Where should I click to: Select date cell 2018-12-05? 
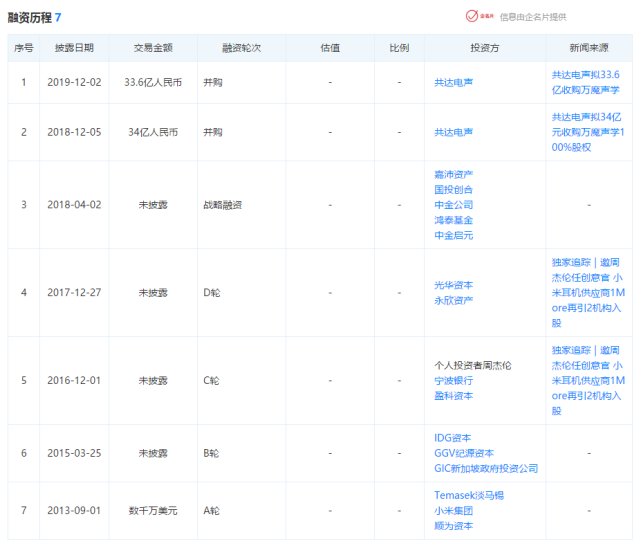tap(74, 132)
